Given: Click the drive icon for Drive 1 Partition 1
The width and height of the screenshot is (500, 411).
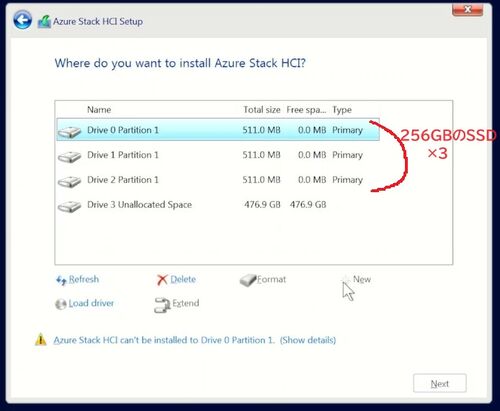Looking at the screenshot, I should [x=69, y=157].
